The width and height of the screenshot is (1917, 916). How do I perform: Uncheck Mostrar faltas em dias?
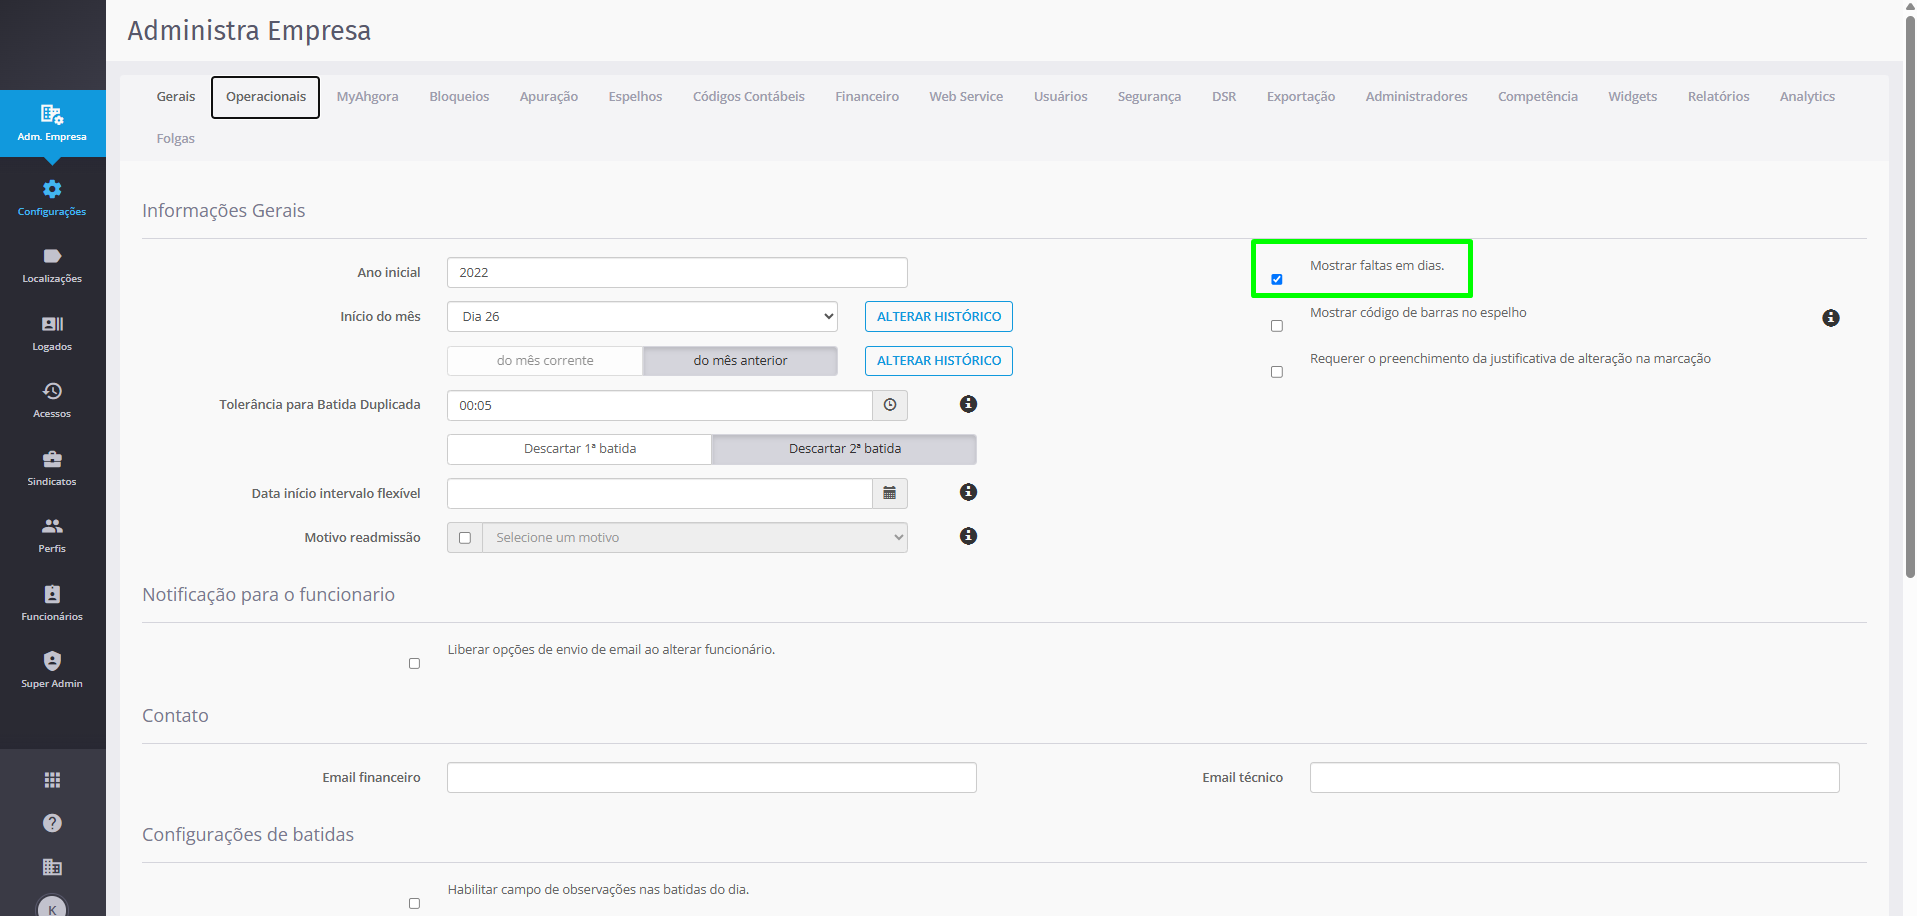point(1277,280)
